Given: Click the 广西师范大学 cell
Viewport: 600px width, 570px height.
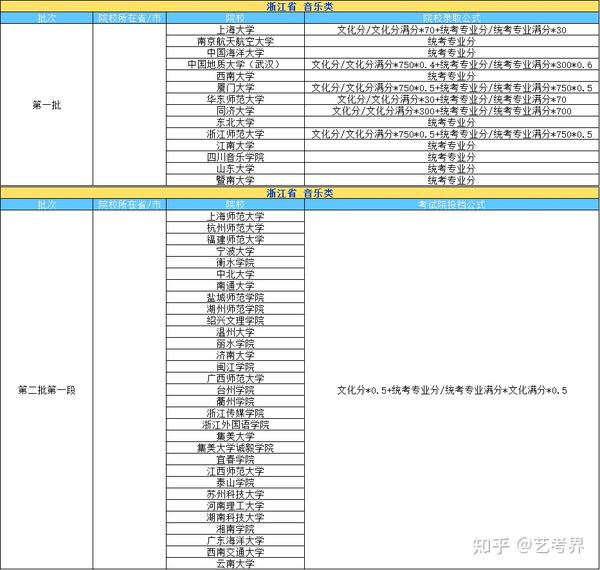Looking at the screenshot, I should point(235,378).
